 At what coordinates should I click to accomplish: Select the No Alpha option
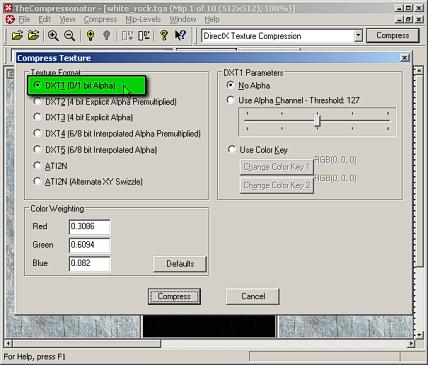point(248,86)
